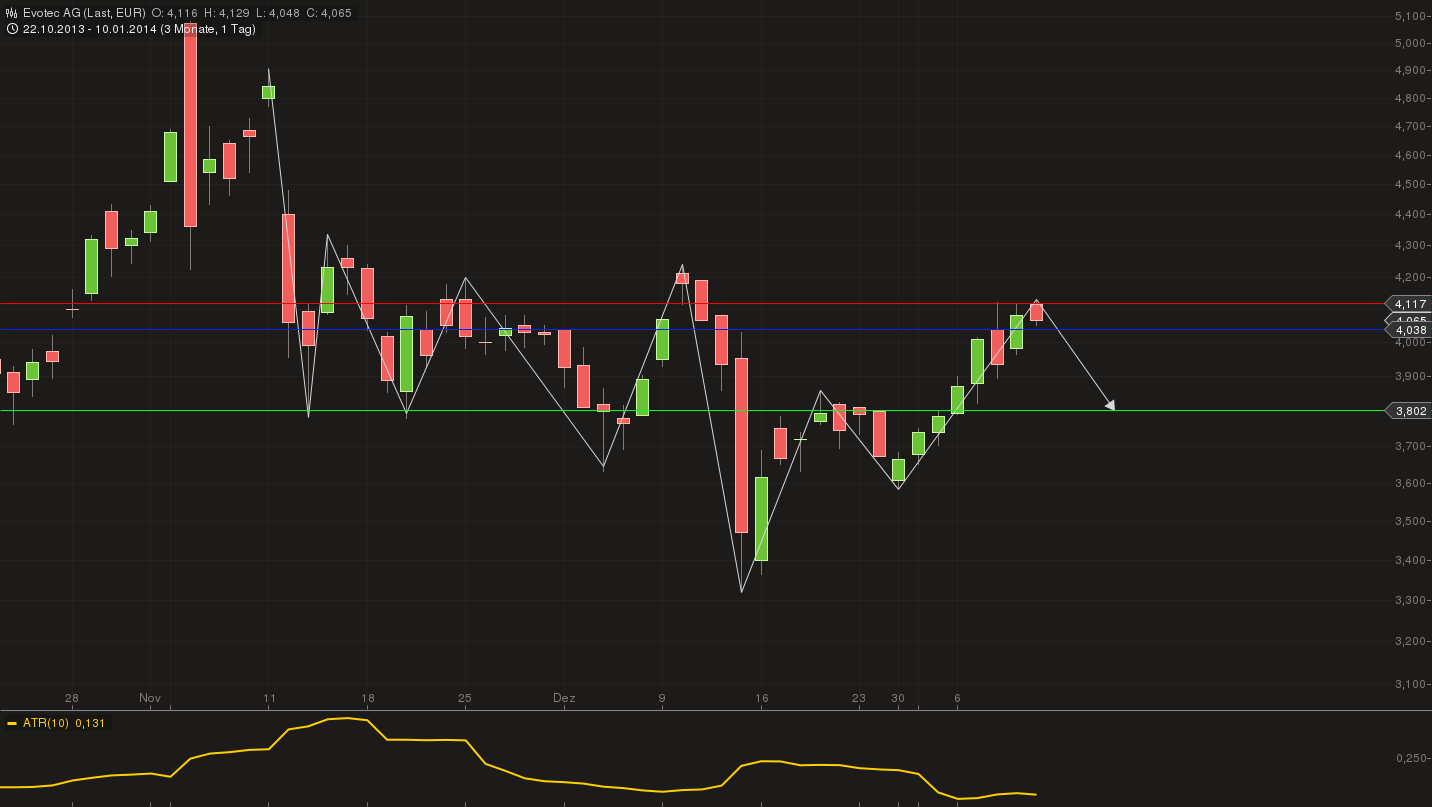Click the 0,250 label on ATR axis
The height and width of the screenshot is (807, 1432).
1410,758
